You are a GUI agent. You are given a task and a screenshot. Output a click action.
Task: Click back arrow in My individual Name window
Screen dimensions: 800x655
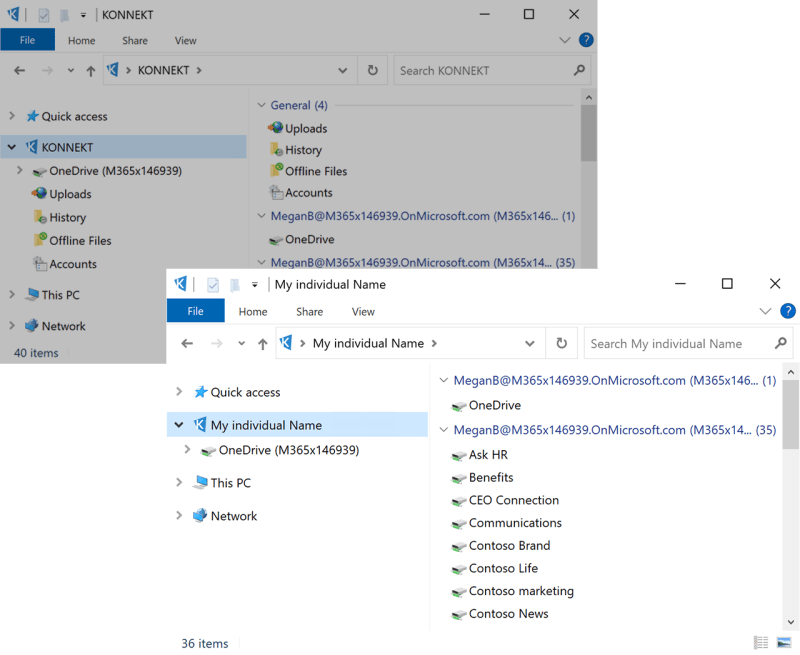point(187,343)
